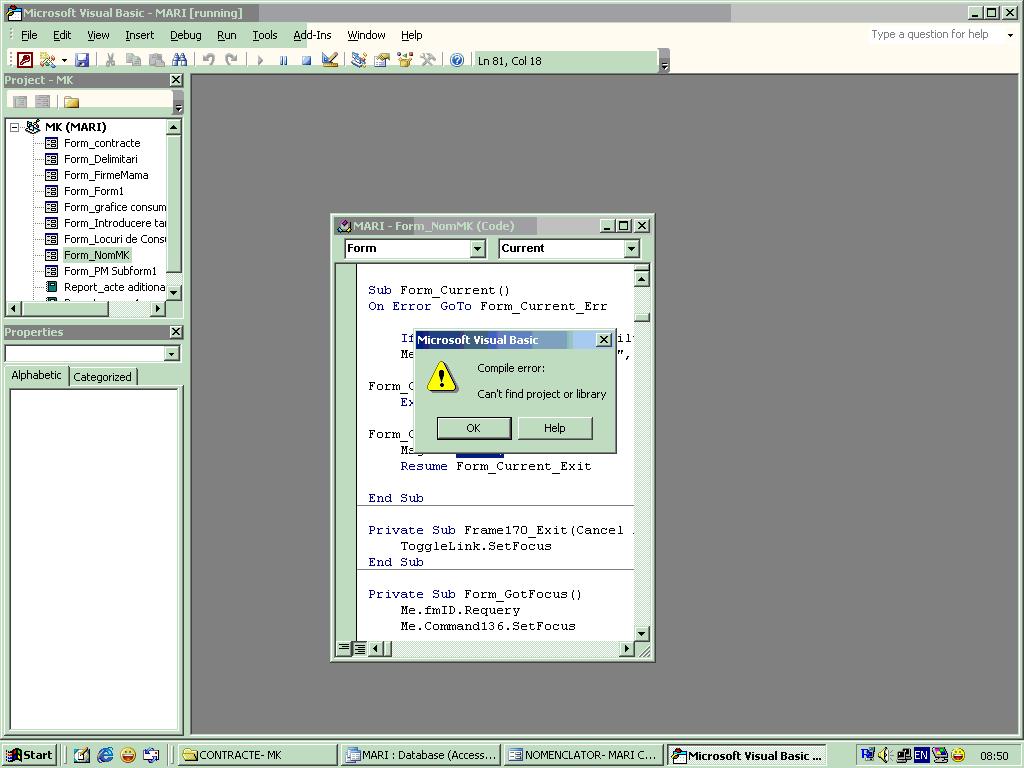Screen dimensions: 1024x768
Task: Select Form_Delimitari in the project tree
Action: pyautogui.click(x=101, y=159)
